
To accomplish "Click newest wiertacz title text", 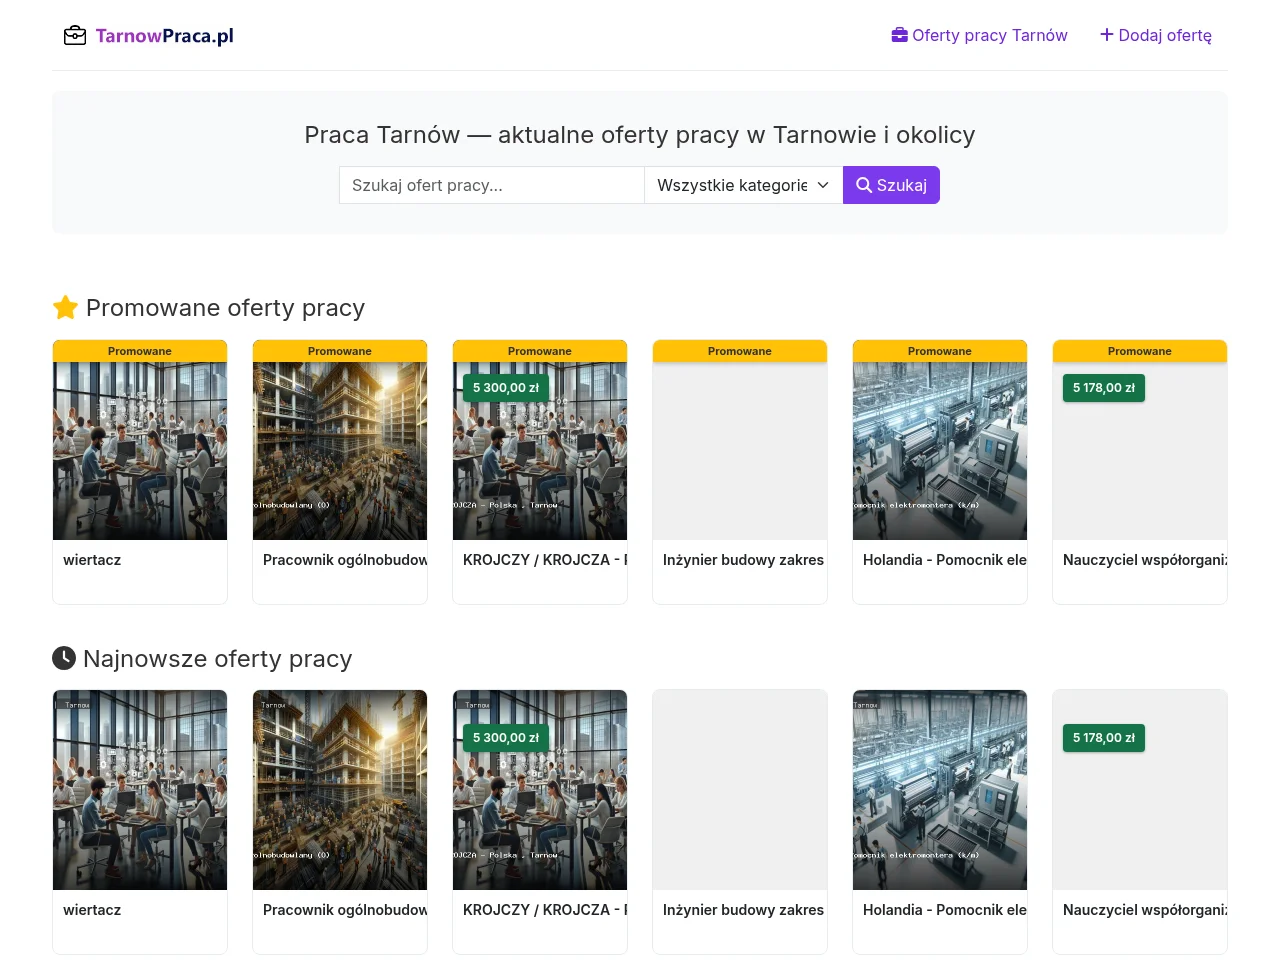I will click(92, 910).
